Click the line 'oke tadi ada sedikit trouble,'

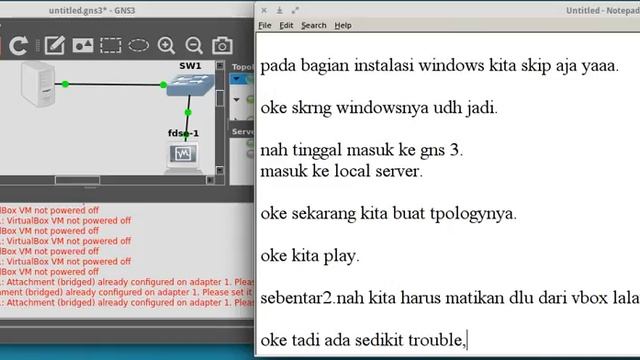[363, 340]
